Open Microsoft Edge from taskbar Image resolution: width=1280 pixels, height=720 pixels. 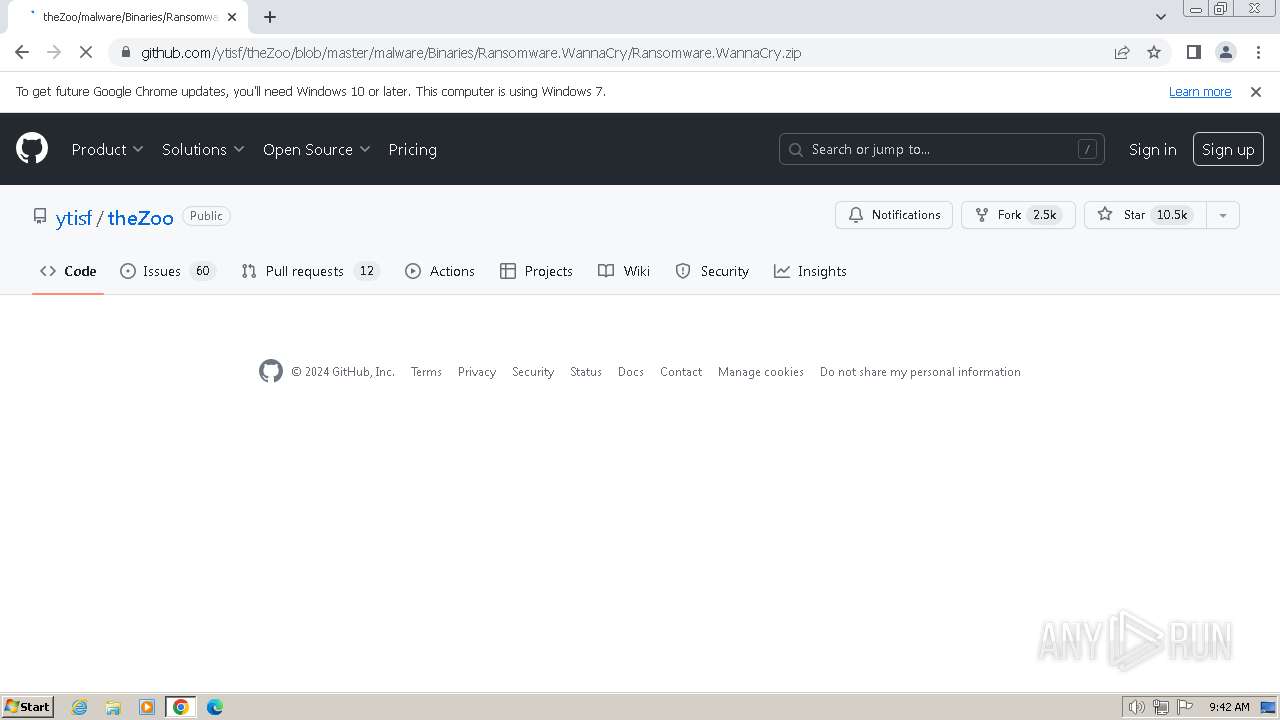point(215,707)
